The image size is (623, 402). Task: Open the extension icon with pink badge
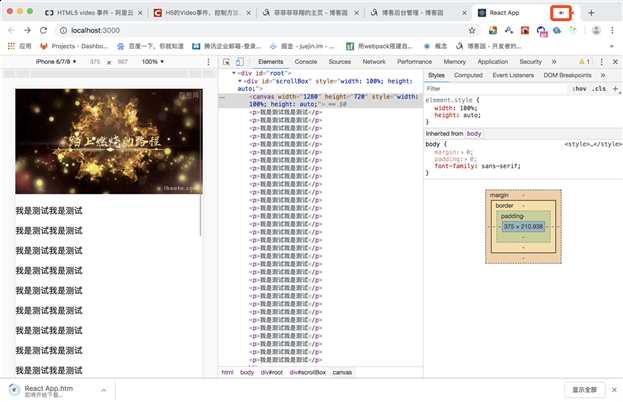542,31
